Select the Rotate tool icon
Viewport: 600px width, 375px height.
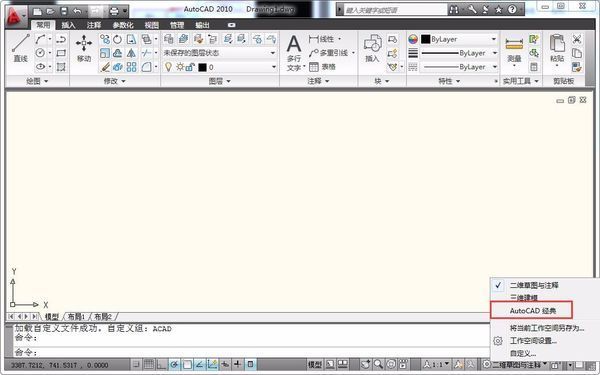[117, 39]
